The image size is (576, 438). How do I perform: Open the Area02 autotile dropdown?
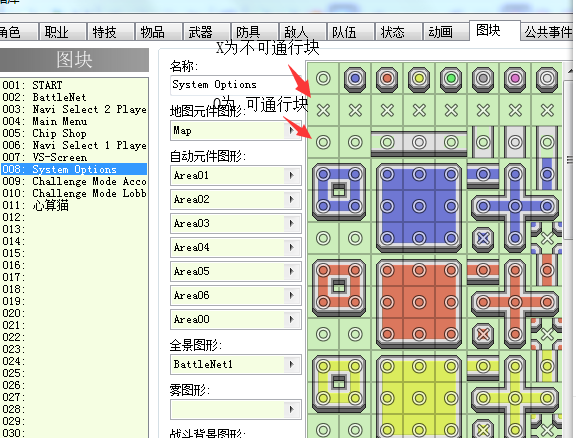pyautogui.click(x=292, y=200)
